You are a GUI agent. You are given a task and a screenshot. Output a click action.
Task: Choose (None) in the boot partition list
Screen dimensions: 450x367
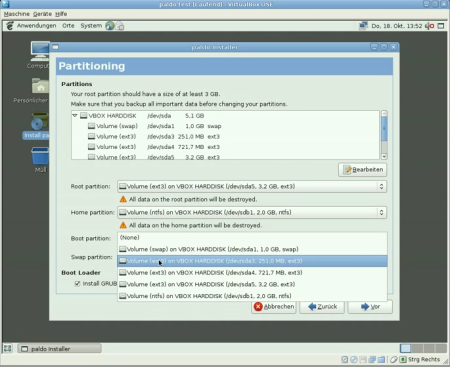(252, 238)
